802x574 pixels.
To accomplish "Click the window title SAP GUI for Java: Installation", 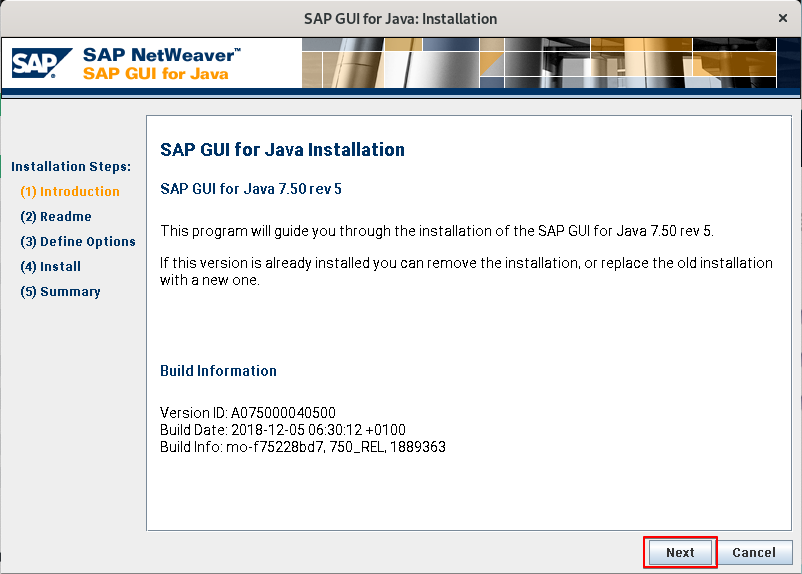I will click(x=400, y=19).
